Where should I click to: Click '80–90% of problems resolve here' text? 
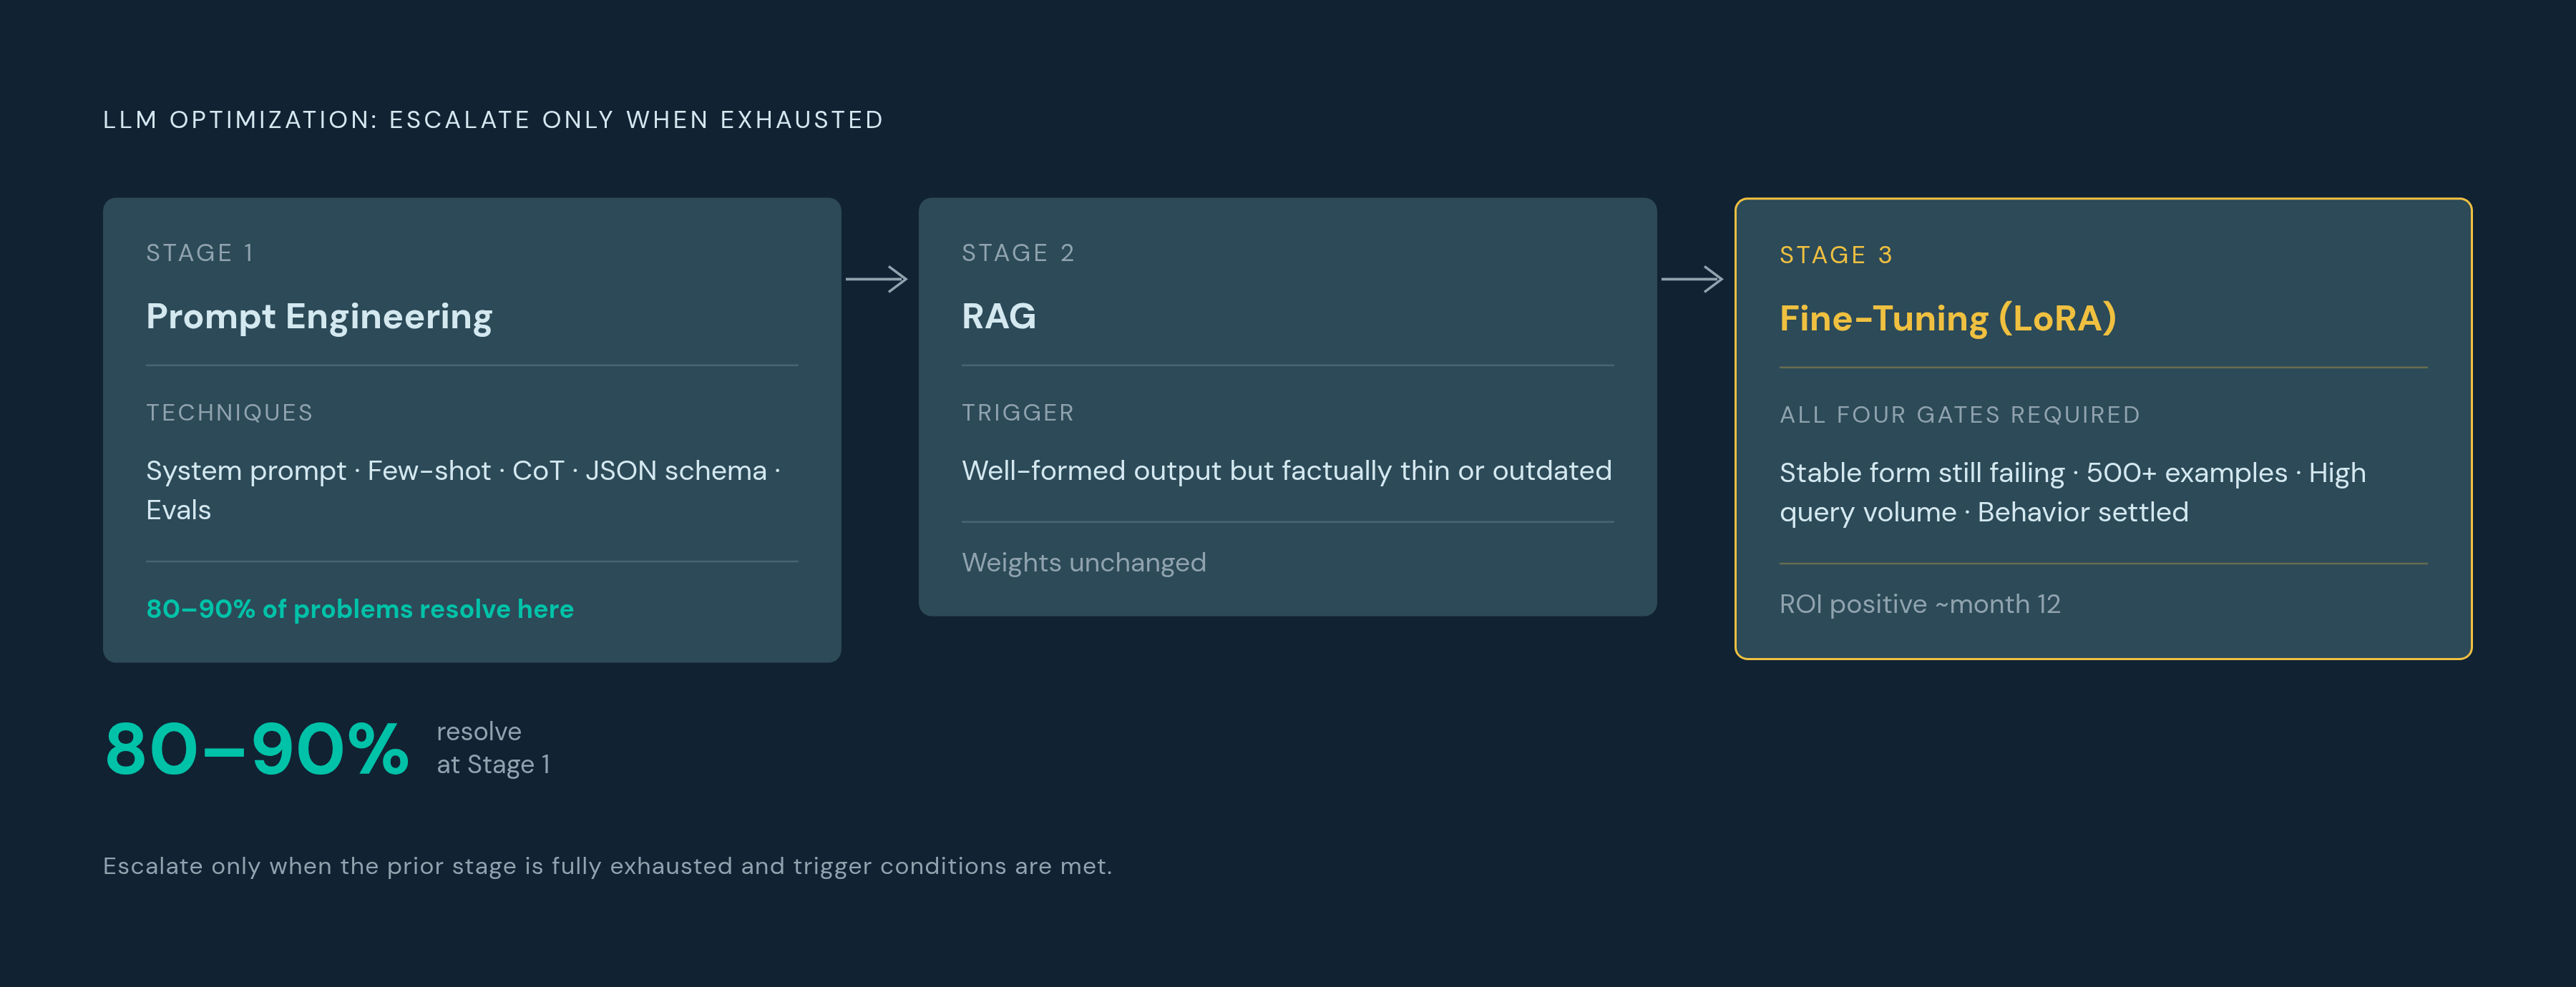pos(360,609)
